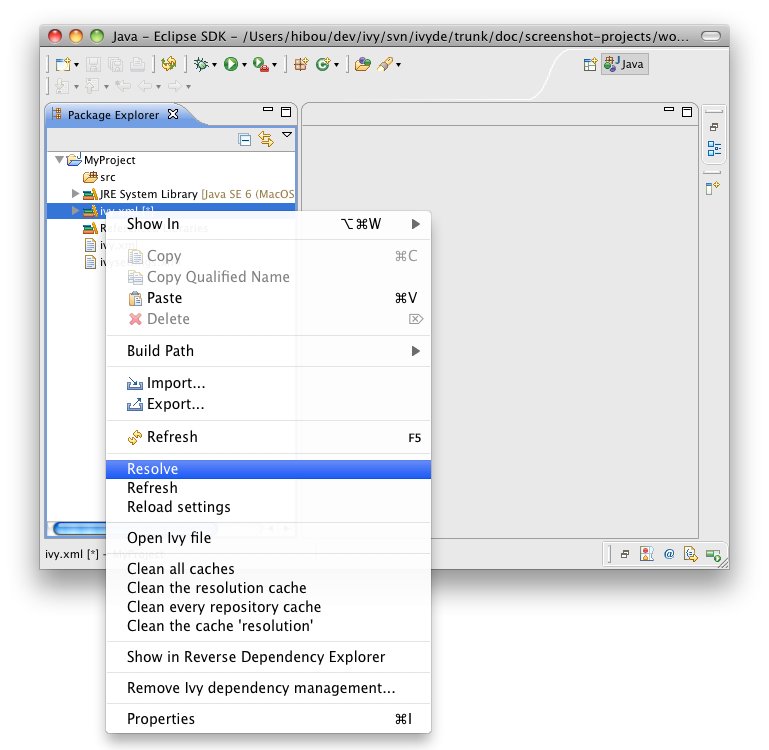Image resolution: width=769 pixels, height=750 pixels.
Task: Switch to the Java perspective button
Action: [625, 64]
